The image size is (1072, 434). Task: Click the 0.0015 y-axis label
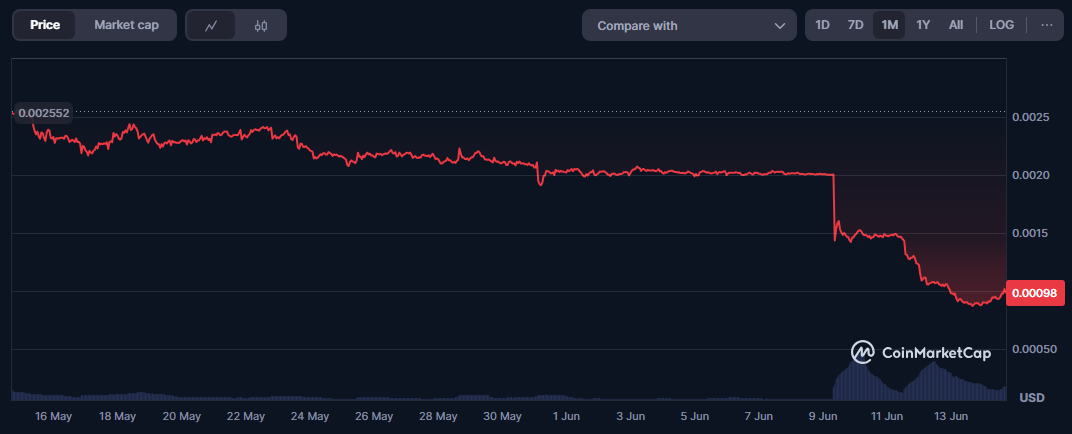tap(1030, 234)
